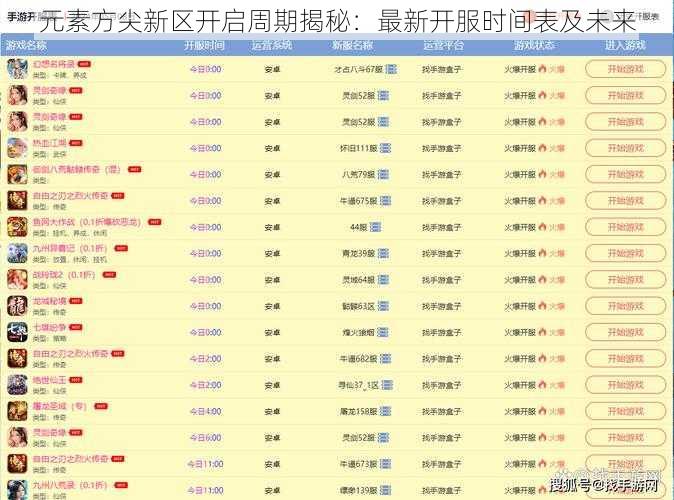Image resolution: width=674 pixels, height=500 pixels.
Task: Click the game icon in the 屠龙158服 row
Action: pos(17,411)
